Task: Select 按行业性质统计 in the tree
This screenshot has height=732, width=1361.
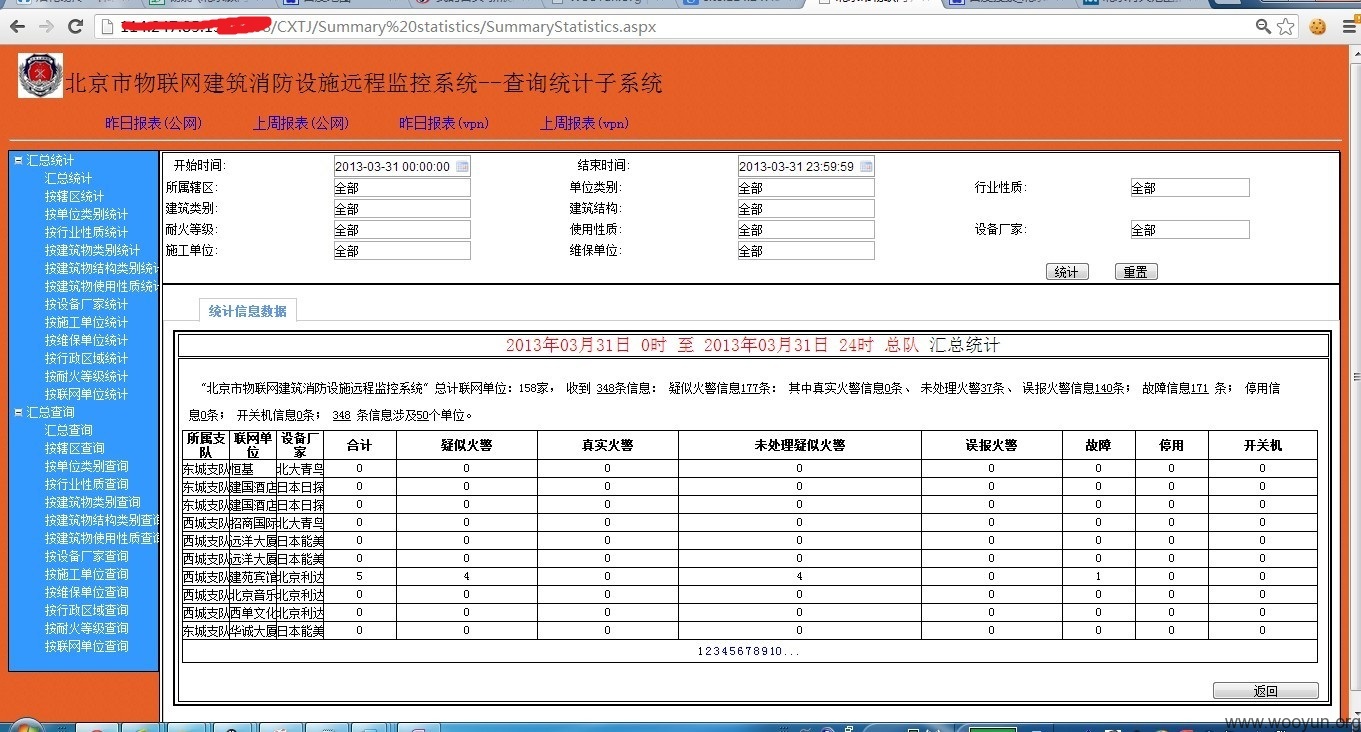Action: click(x=86, y=232)
